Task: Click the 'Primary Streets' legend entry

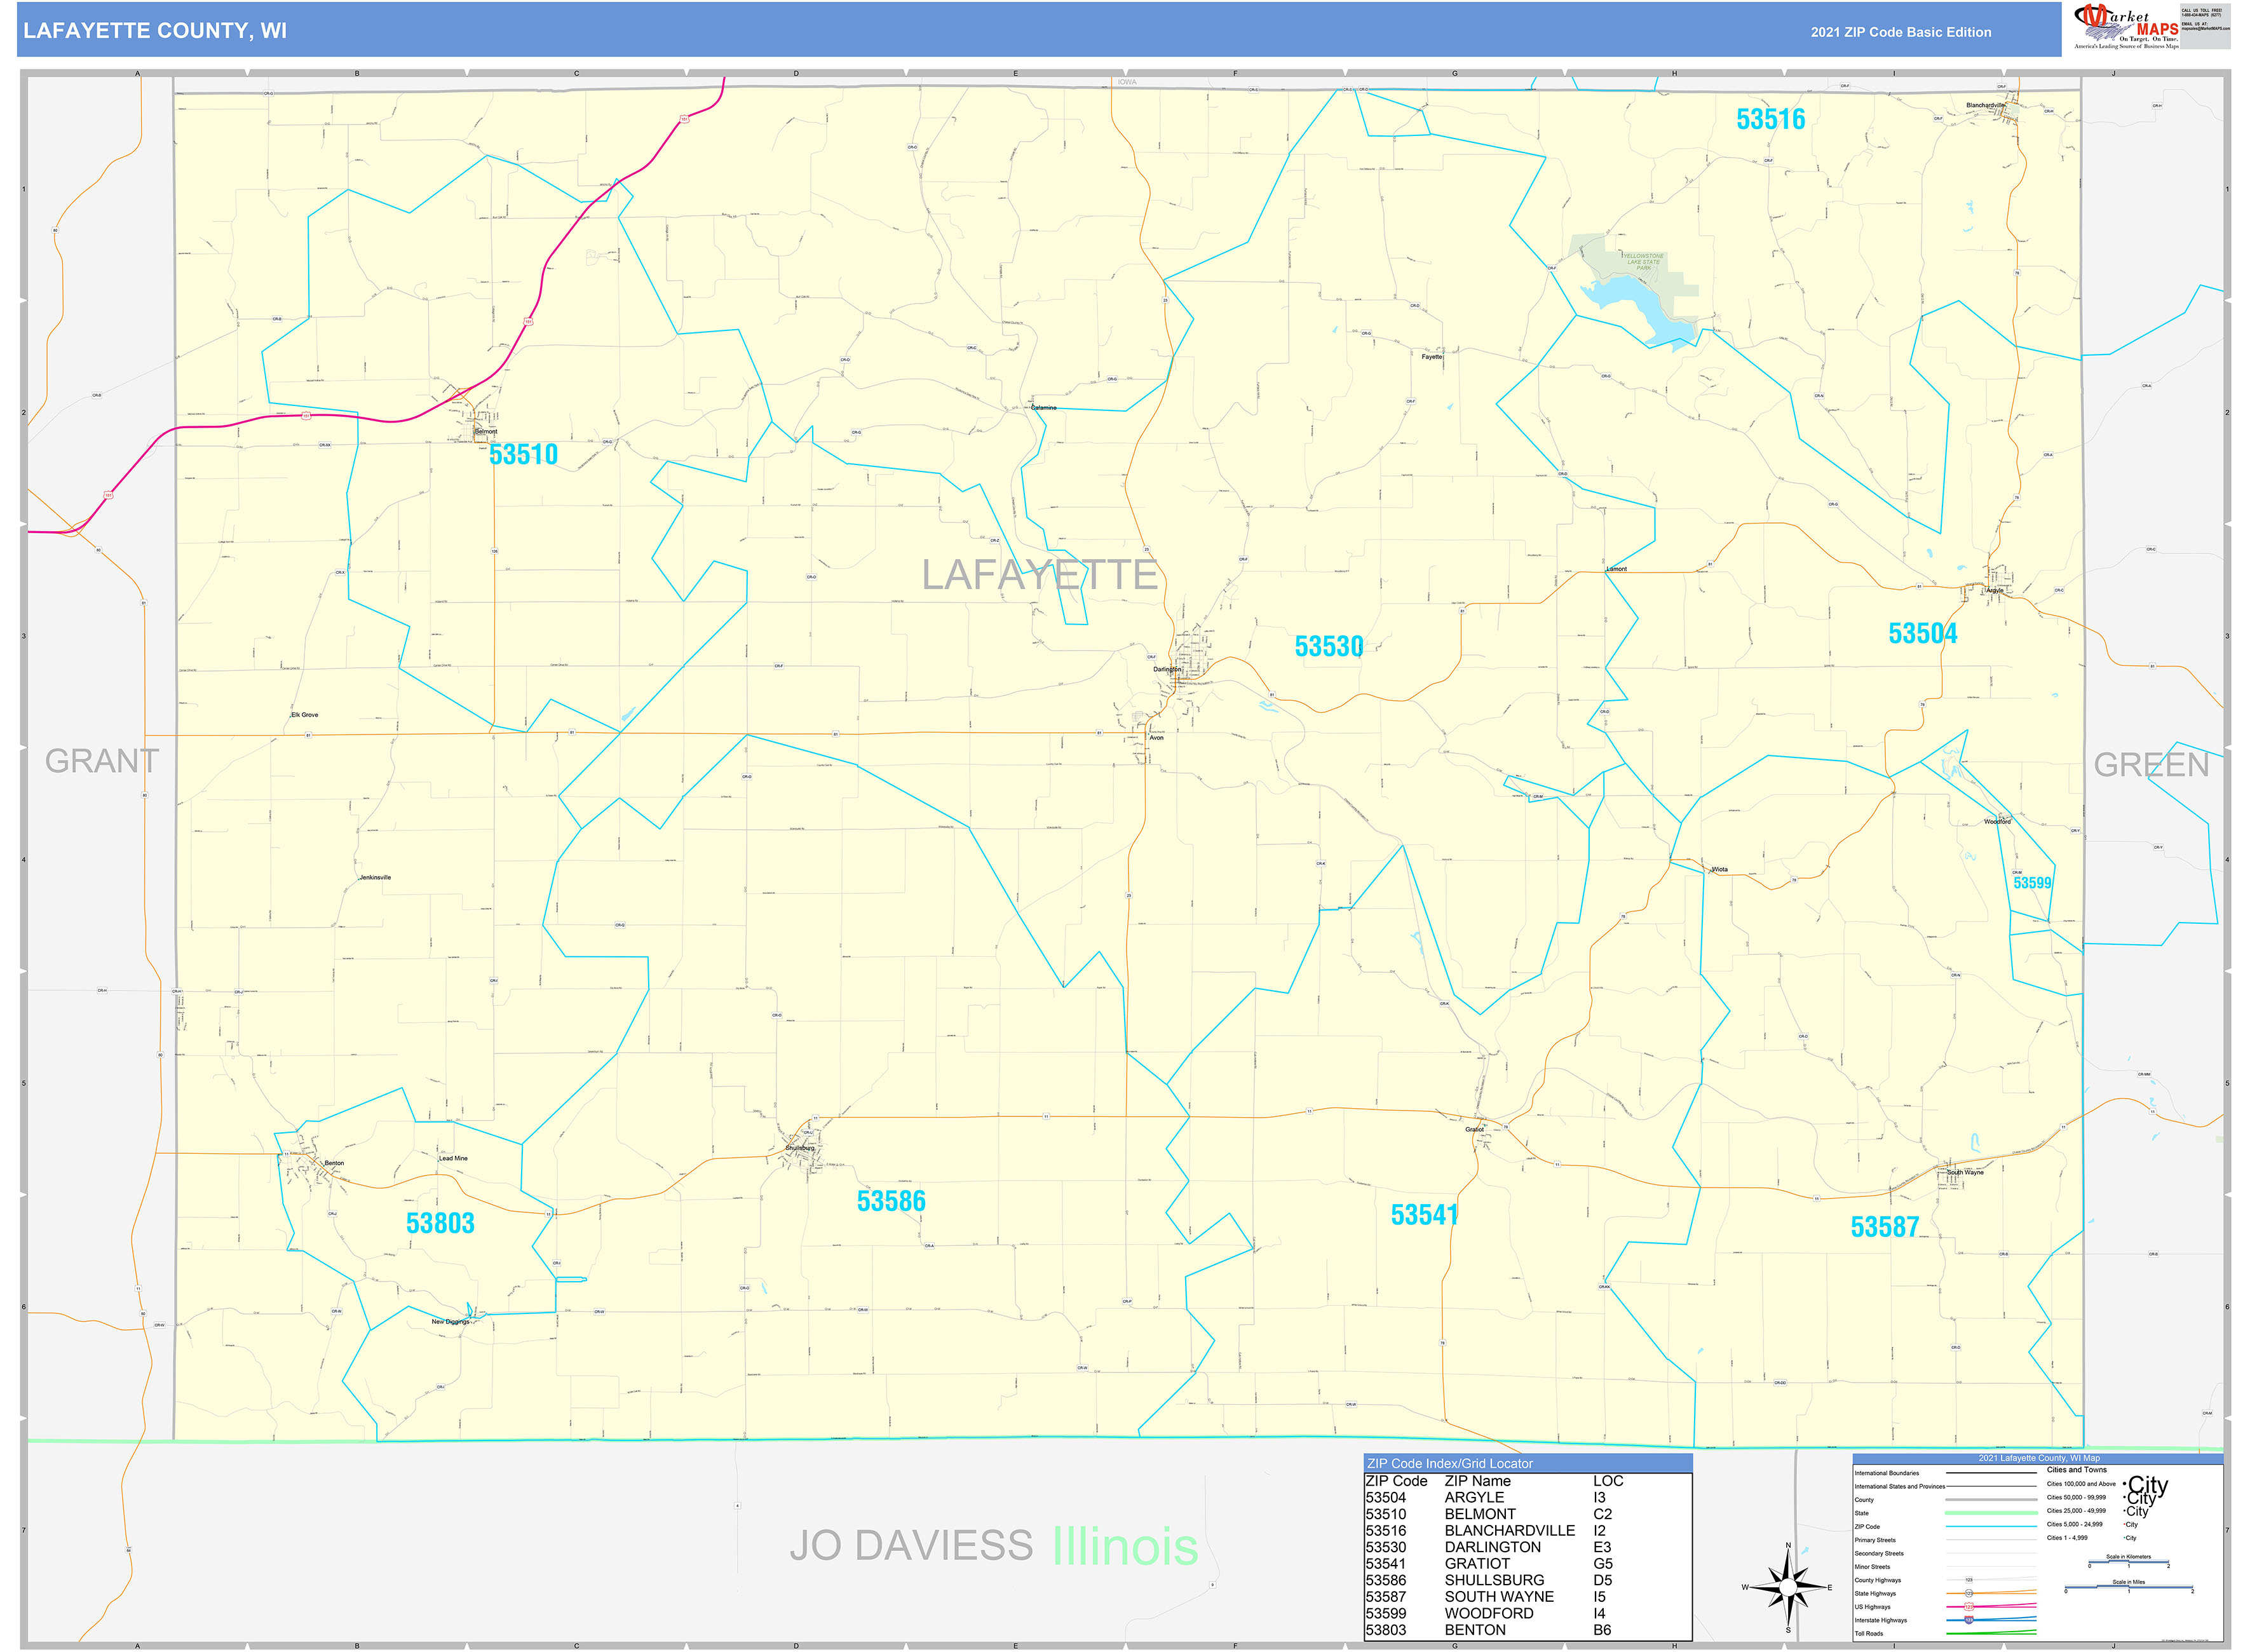Action: pos(1874,1540)
